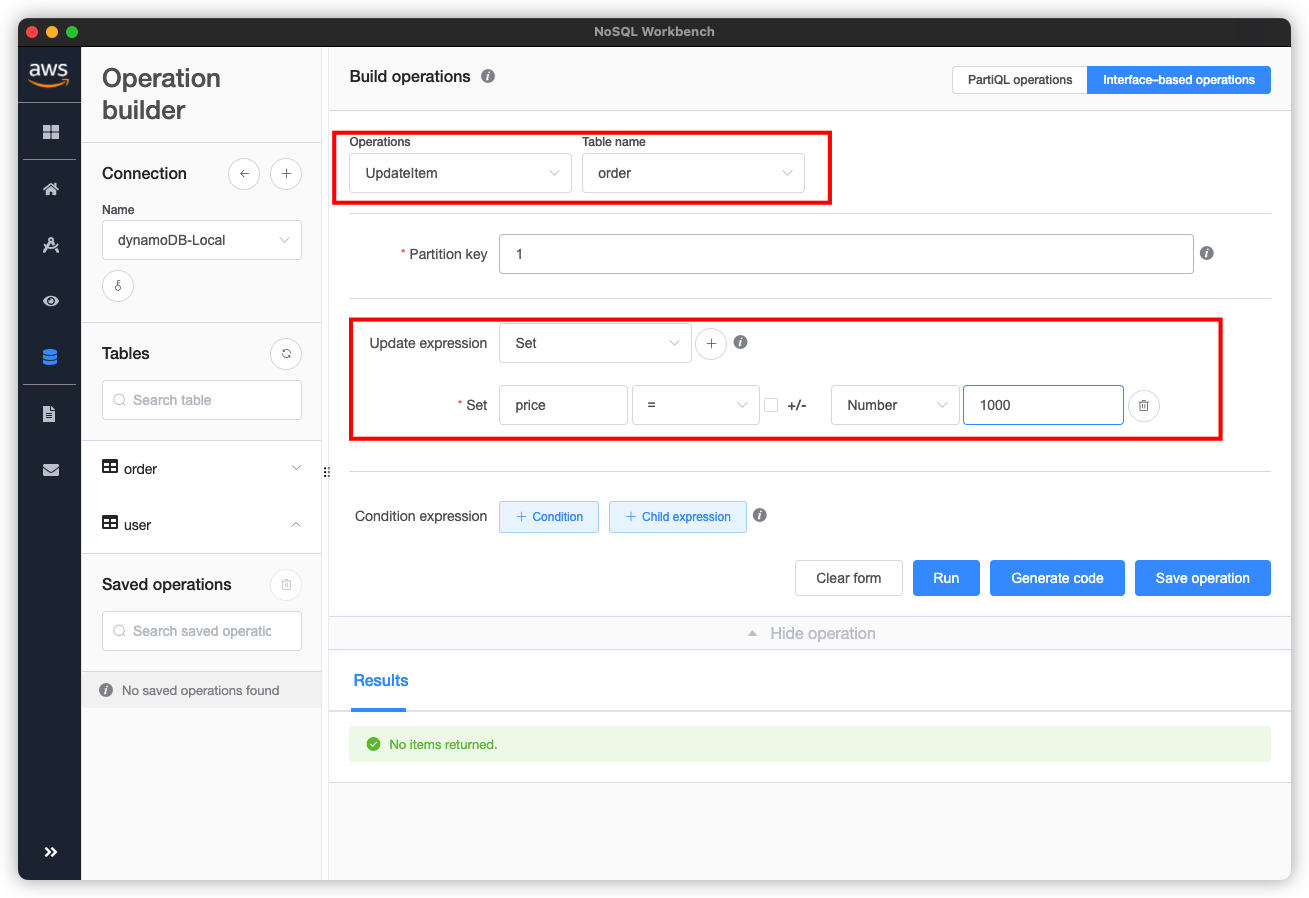Screen dimensions: 1309x898
Task: Click the Generate code button
Action: tap(1057, 578)
